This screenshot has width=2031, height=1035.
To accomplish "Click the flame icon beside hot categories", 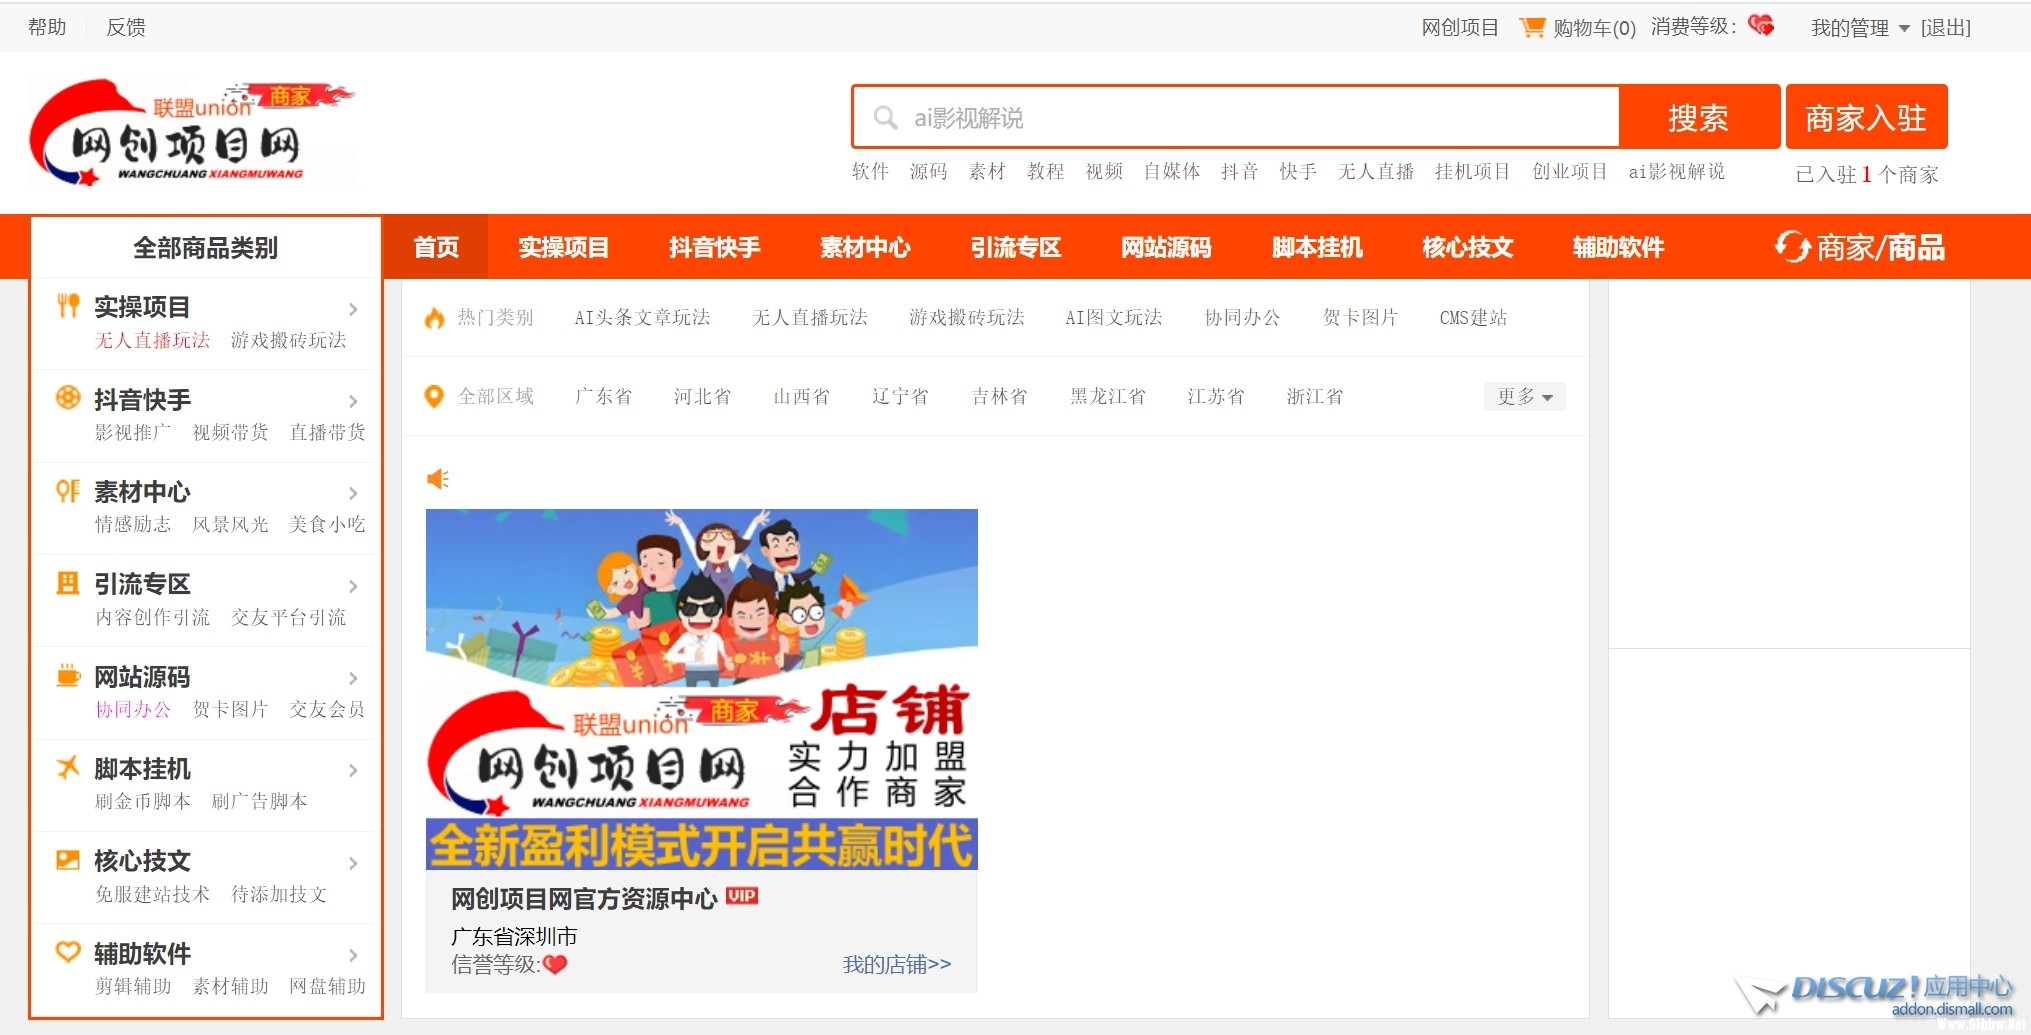I will (434, 318).
